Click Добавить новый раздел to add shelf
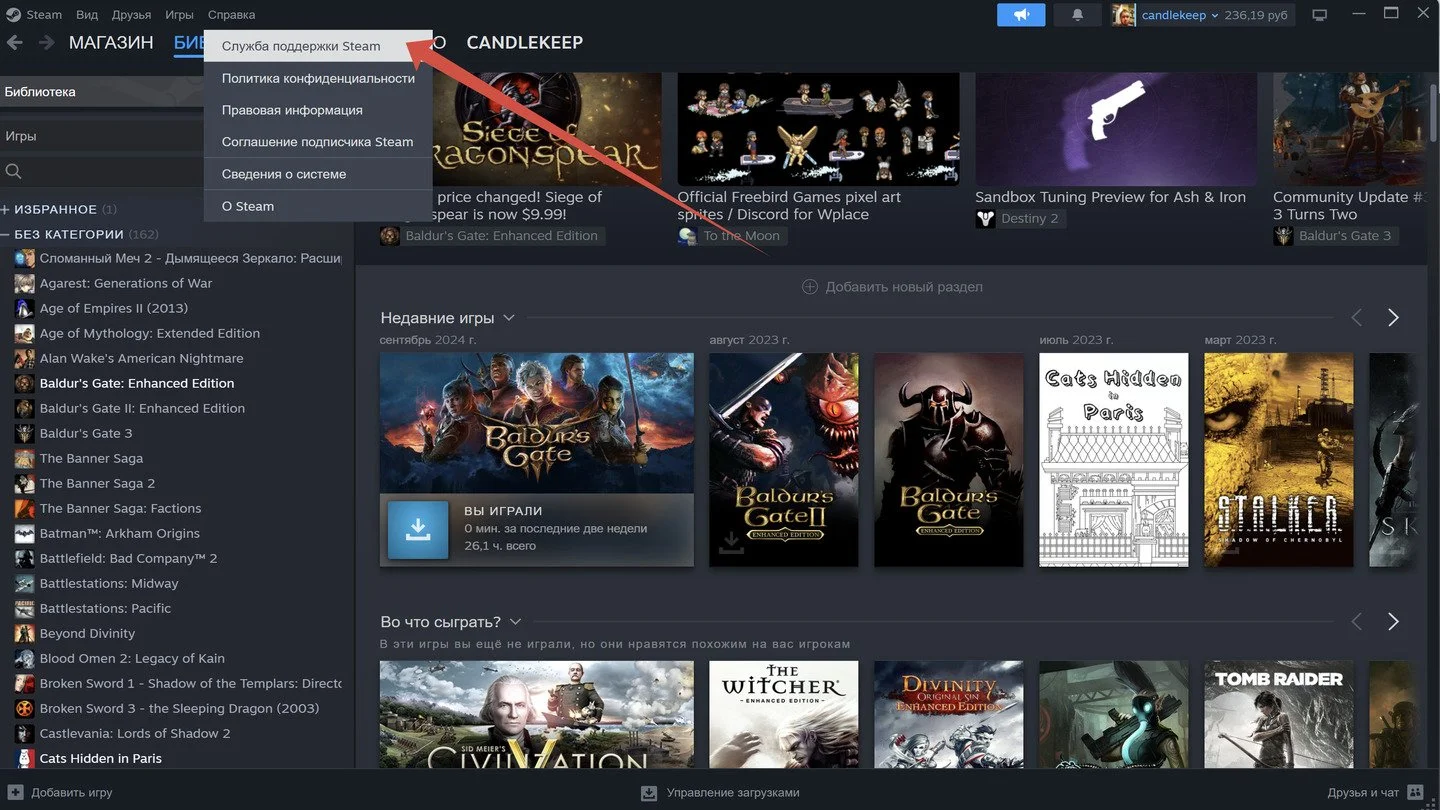1440x810 pixels. pos(892,287)
